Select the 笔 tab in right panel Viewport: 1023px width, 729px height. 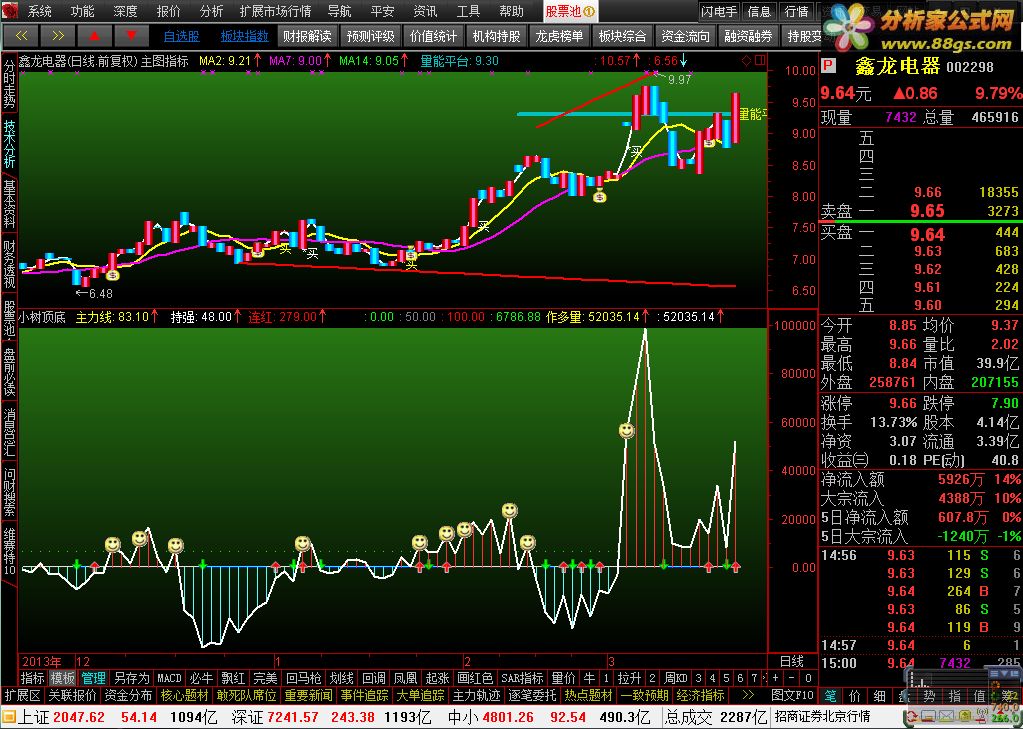(x=831, y=696)
